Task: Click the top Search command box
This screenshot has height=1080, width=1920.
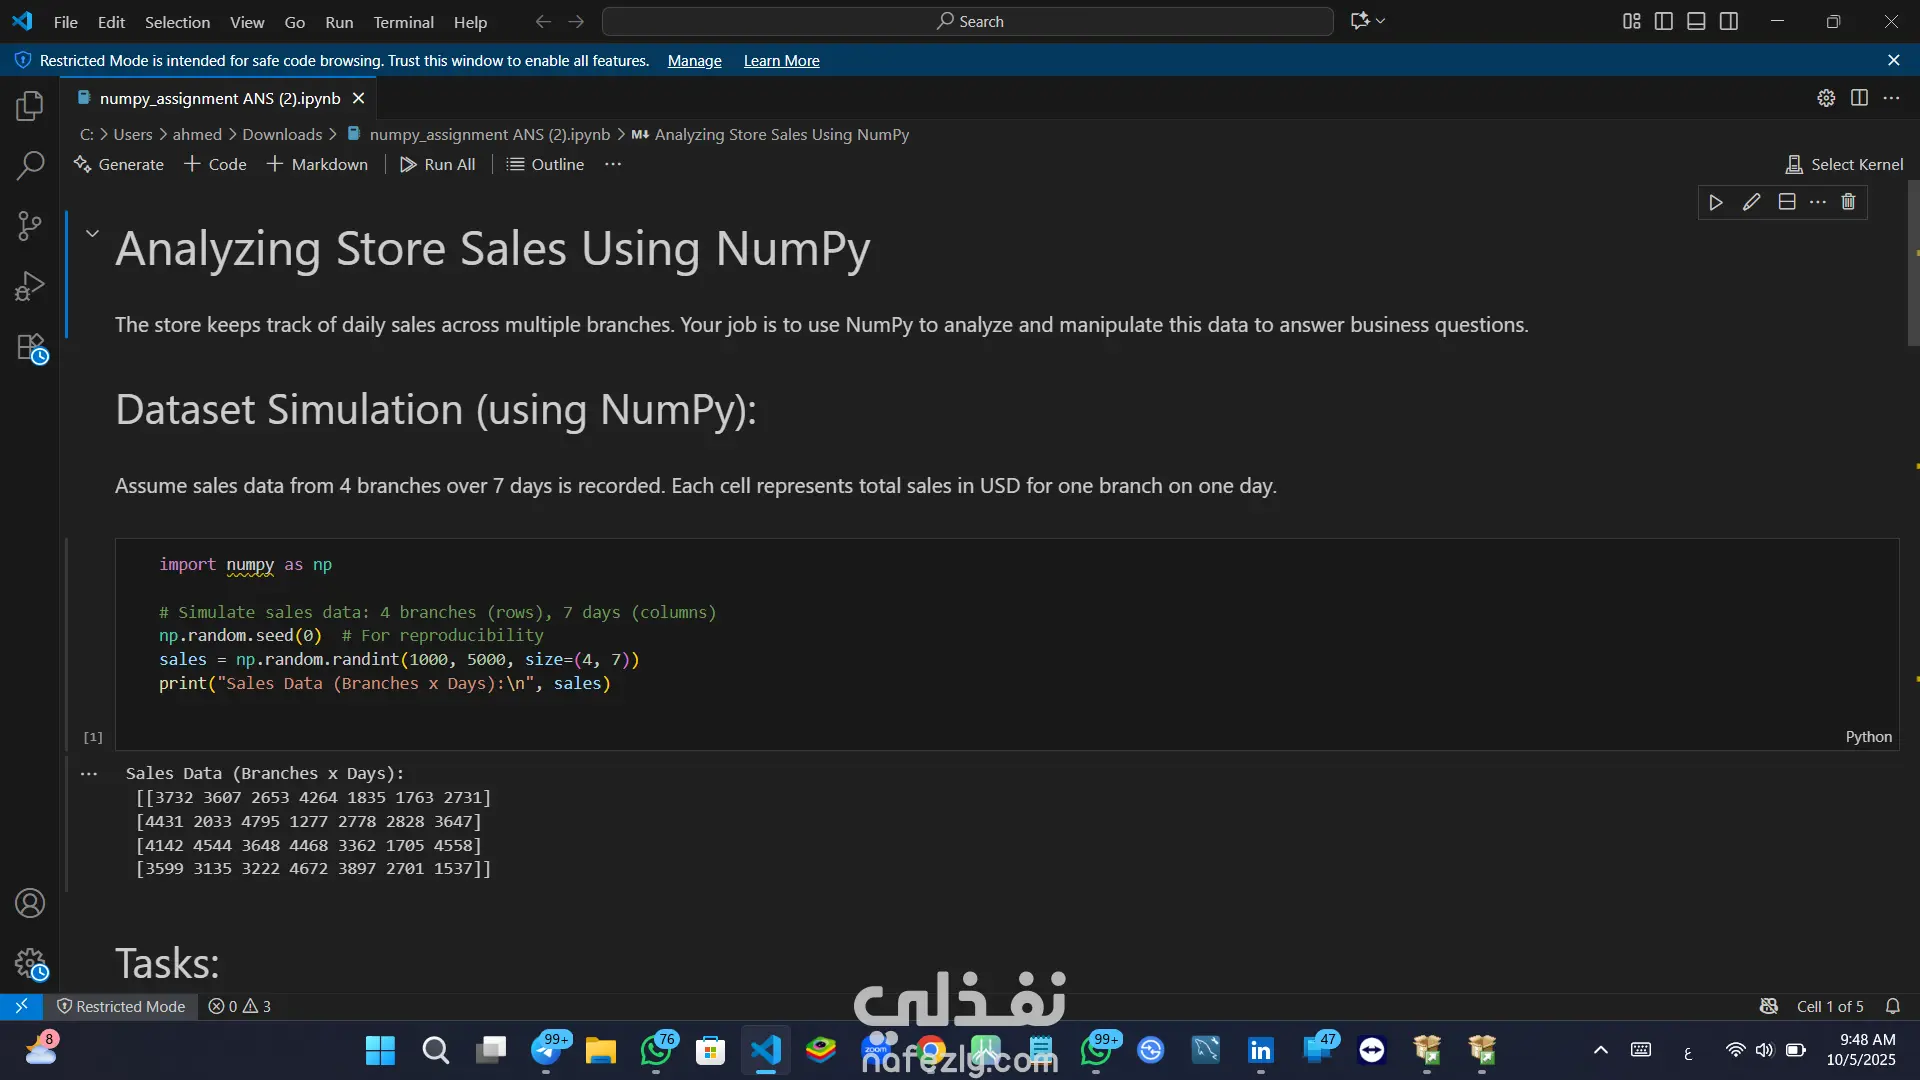Action: [968, 21]
